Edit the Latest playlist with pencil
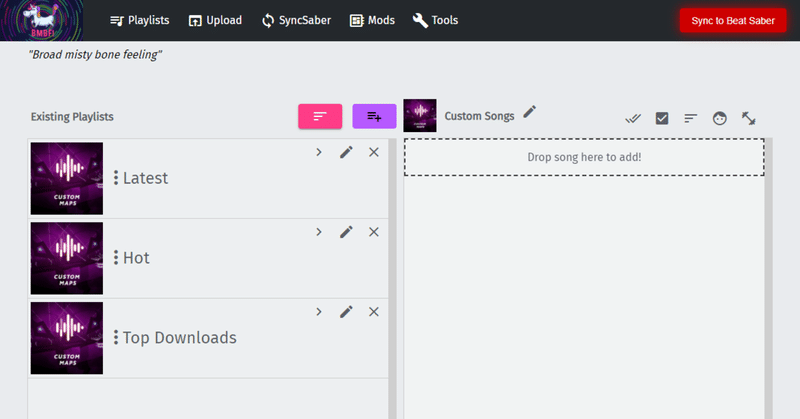The width and height of the screenshot is (800, 419). pos(346,152)
